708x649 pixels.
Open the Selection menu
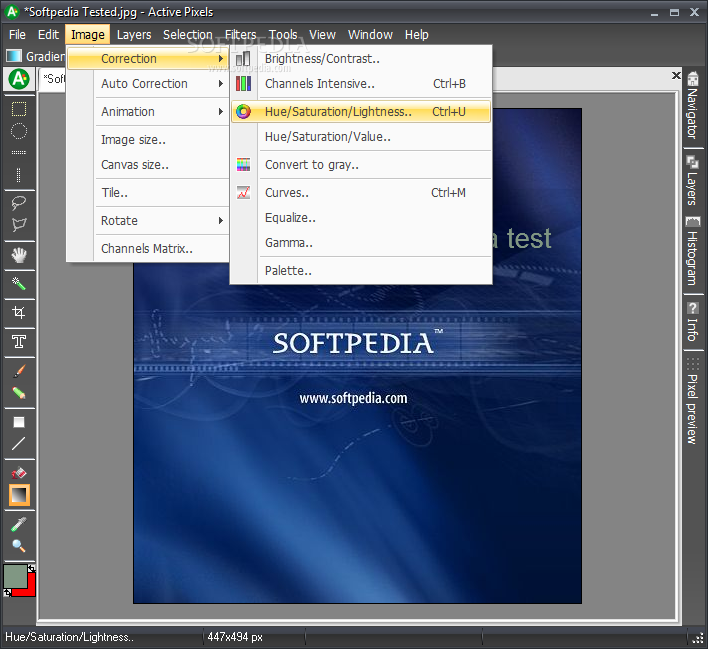tap(187, 35)
